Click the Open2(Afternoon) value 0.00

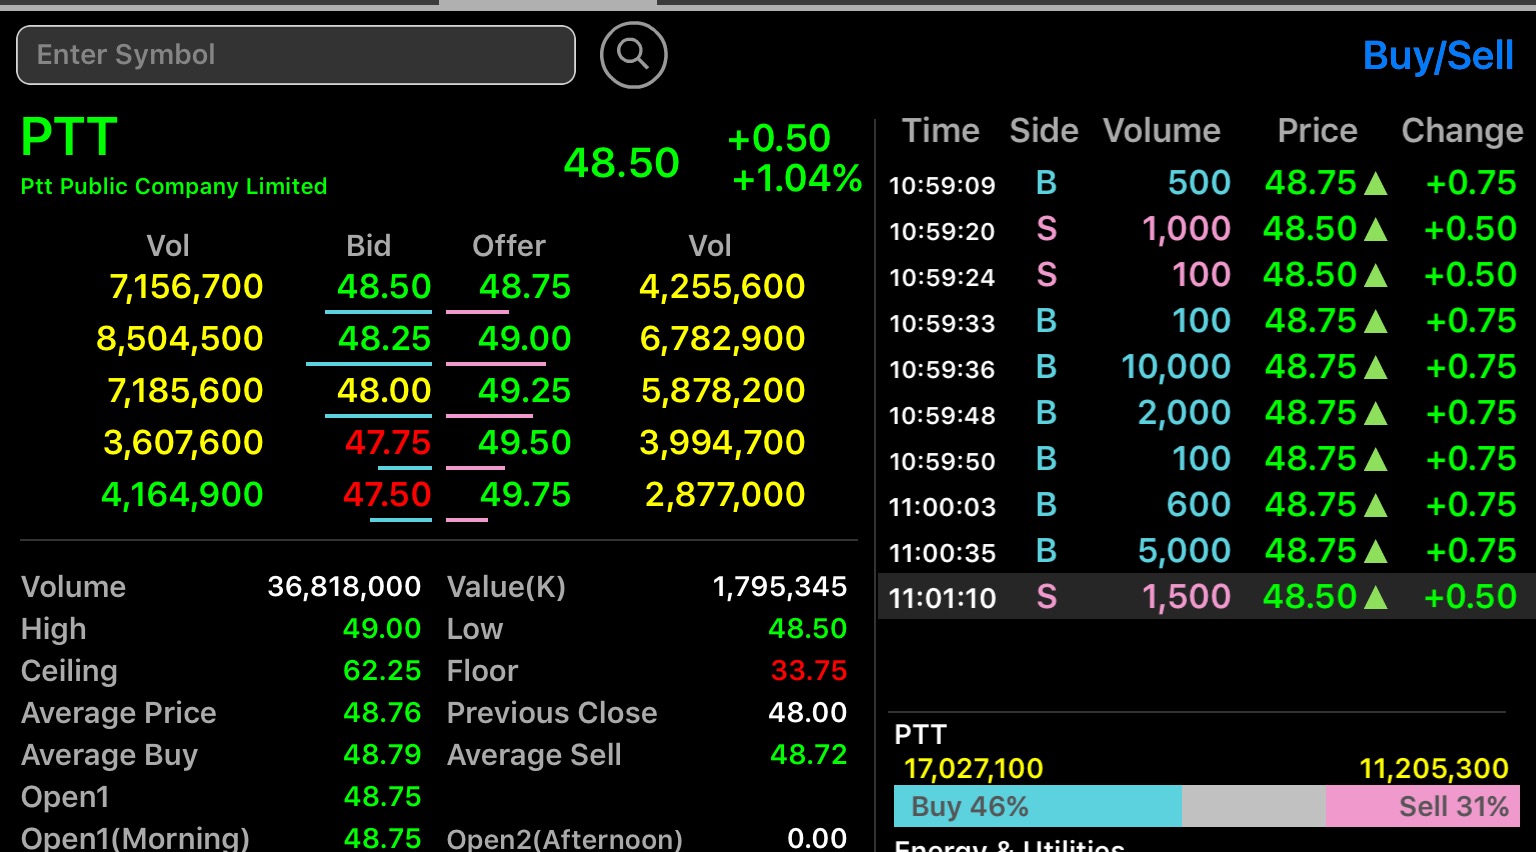click(x=817, y=838)
